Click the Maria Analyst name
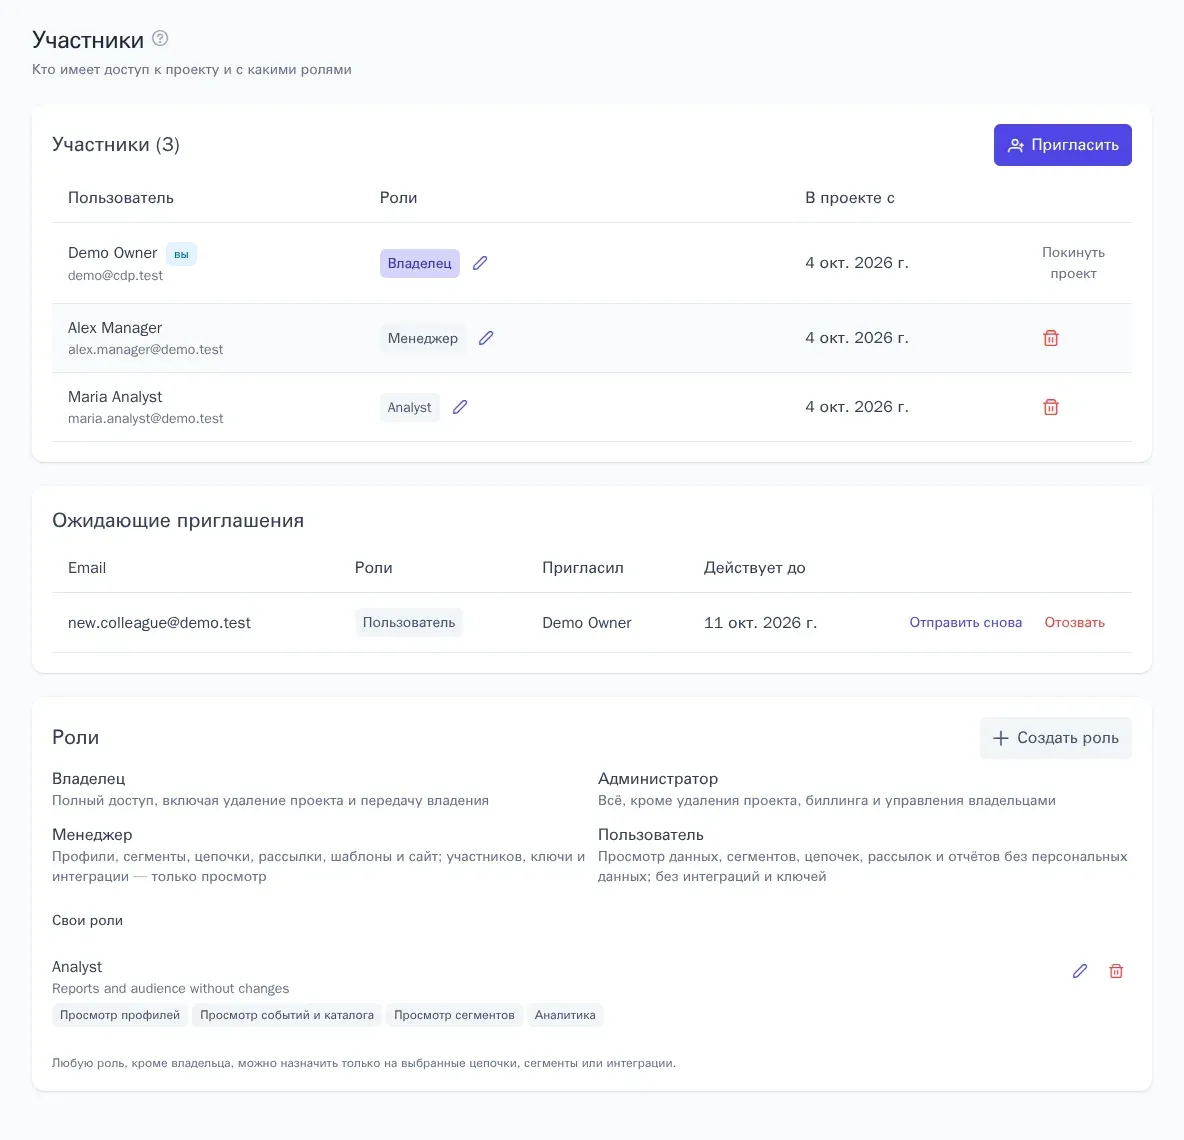The width and height of the screenshot is (1184, 1140). [x=115, y=397]
